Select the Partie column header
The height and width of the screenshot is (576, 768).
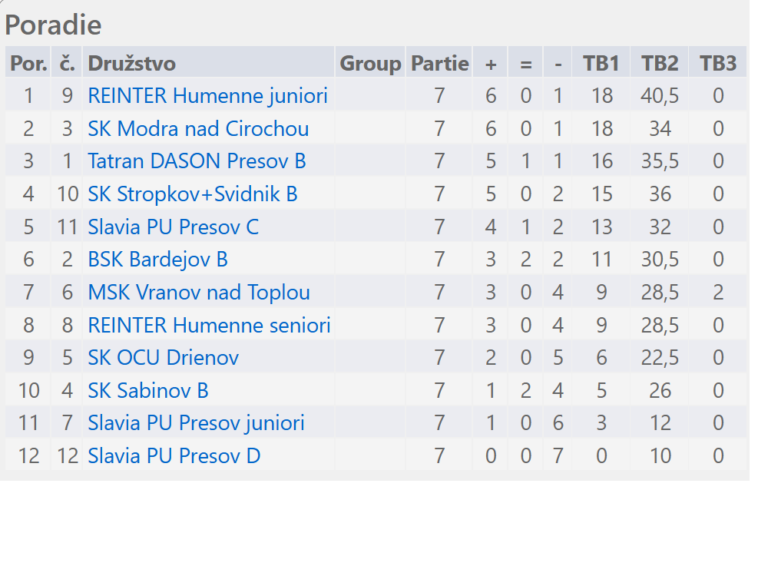pyautogui.click(x=439, y=63)
